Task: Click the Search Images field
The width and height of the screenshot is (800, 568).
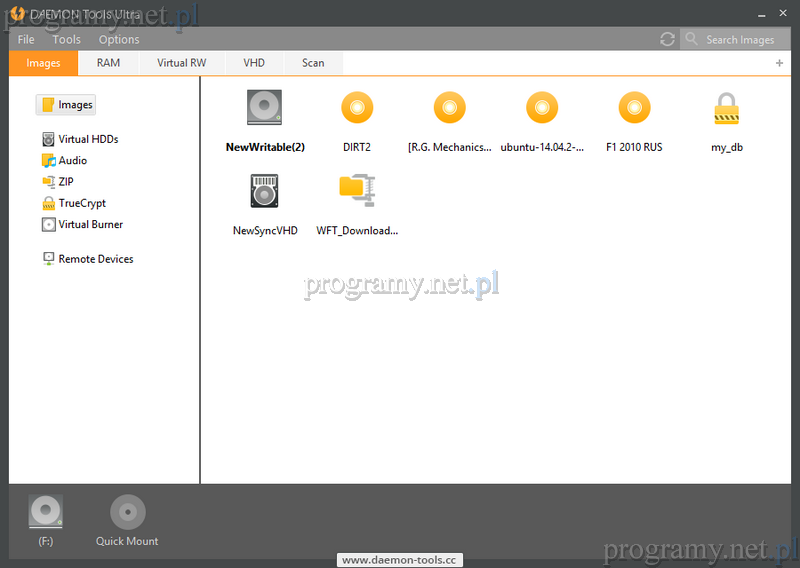Action: [740, 39]
